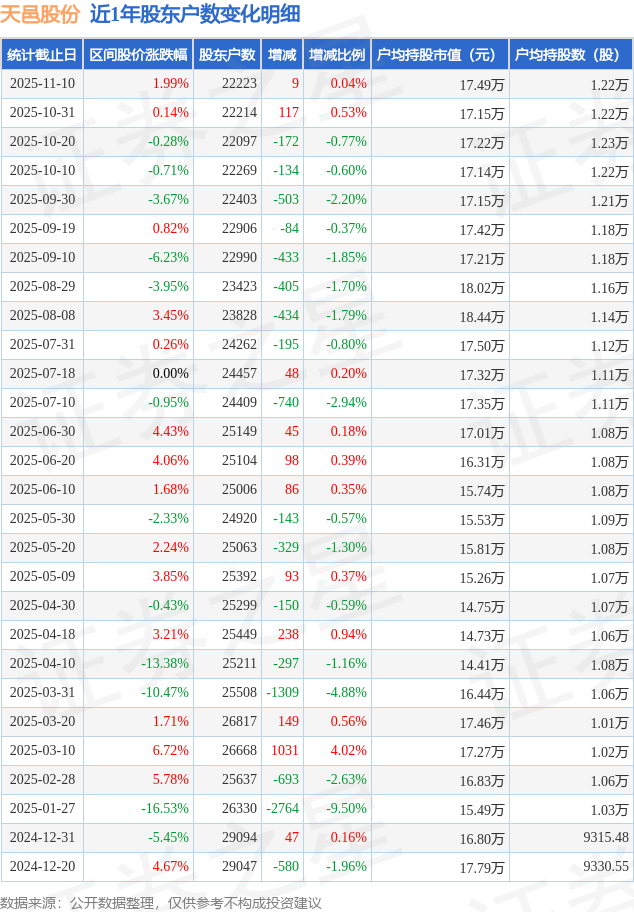
Task: Click the 天邑股份 stock name title
Action: coord(39,14)
